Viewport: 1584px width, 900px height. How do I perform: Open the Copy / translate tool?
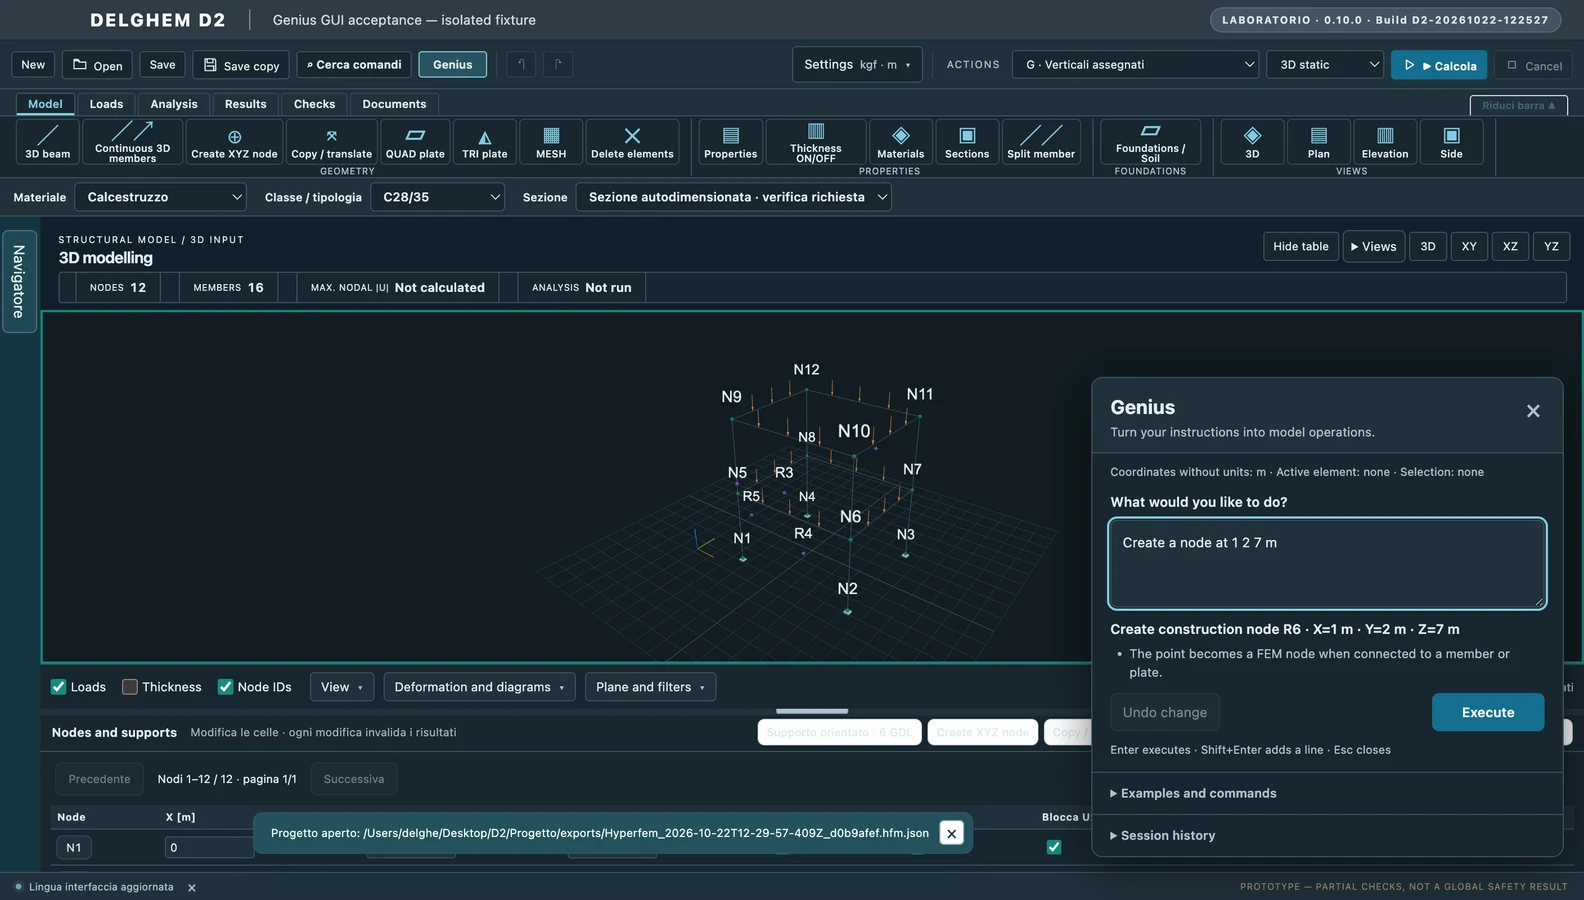(x=332, y=141)
